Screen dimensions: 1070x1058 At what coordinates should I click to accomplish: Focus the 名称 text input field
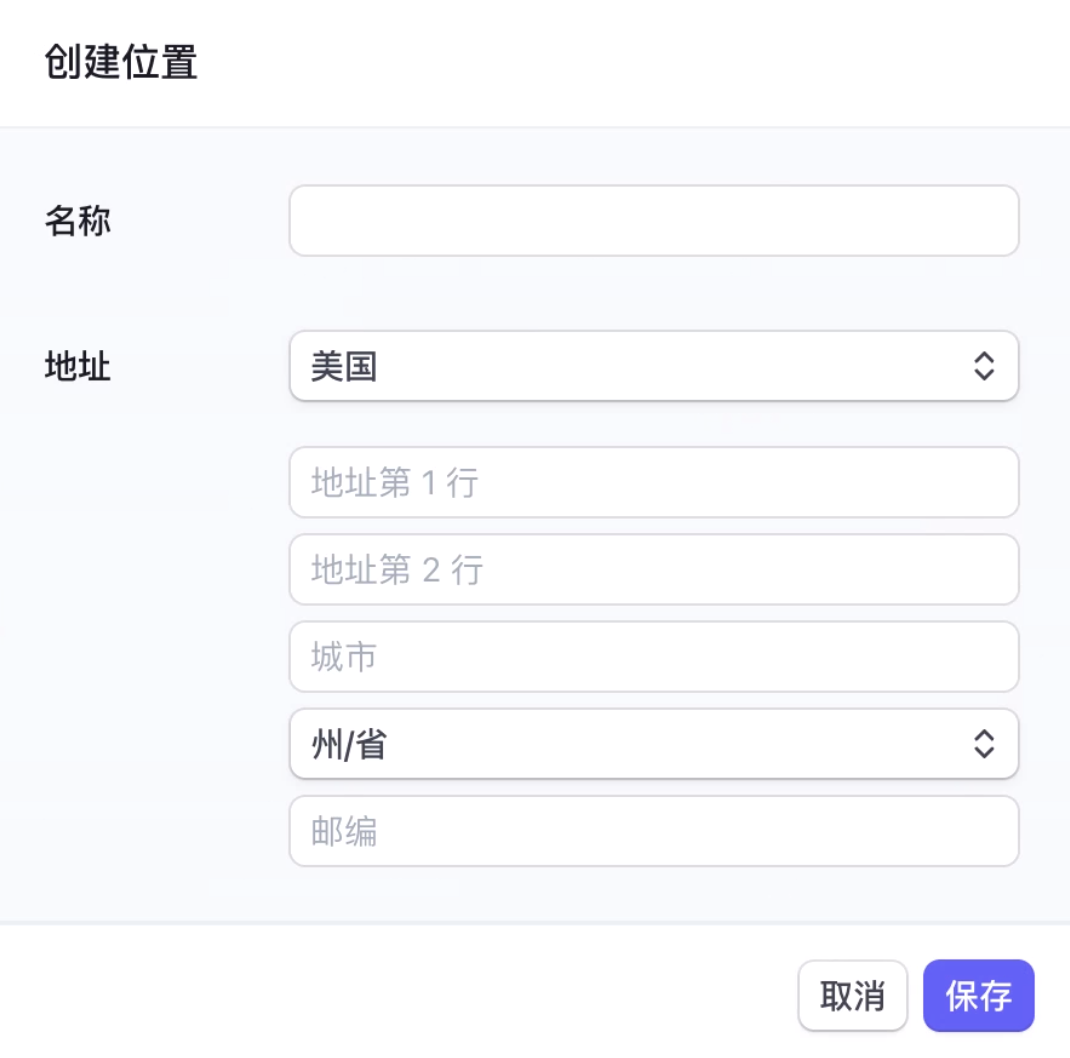click(x=654, y=220)
